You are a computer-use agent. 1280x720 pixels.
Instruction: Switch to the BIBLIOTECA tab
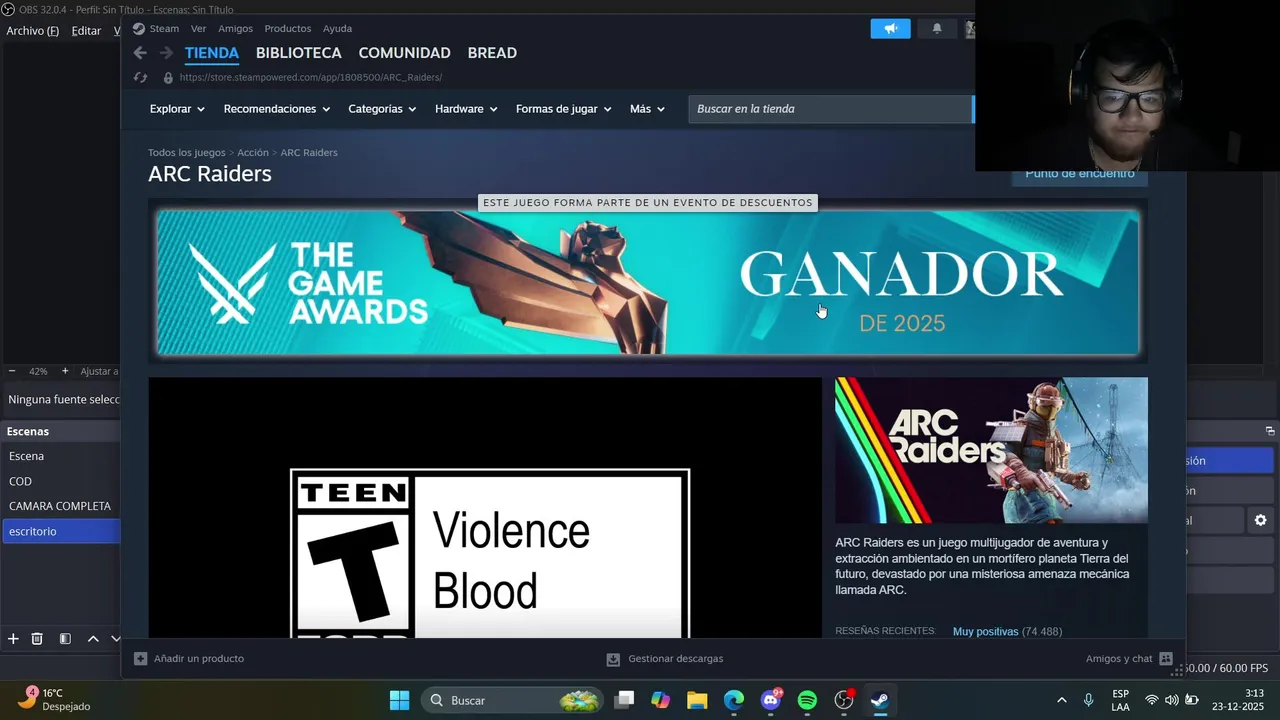point(298,53)
